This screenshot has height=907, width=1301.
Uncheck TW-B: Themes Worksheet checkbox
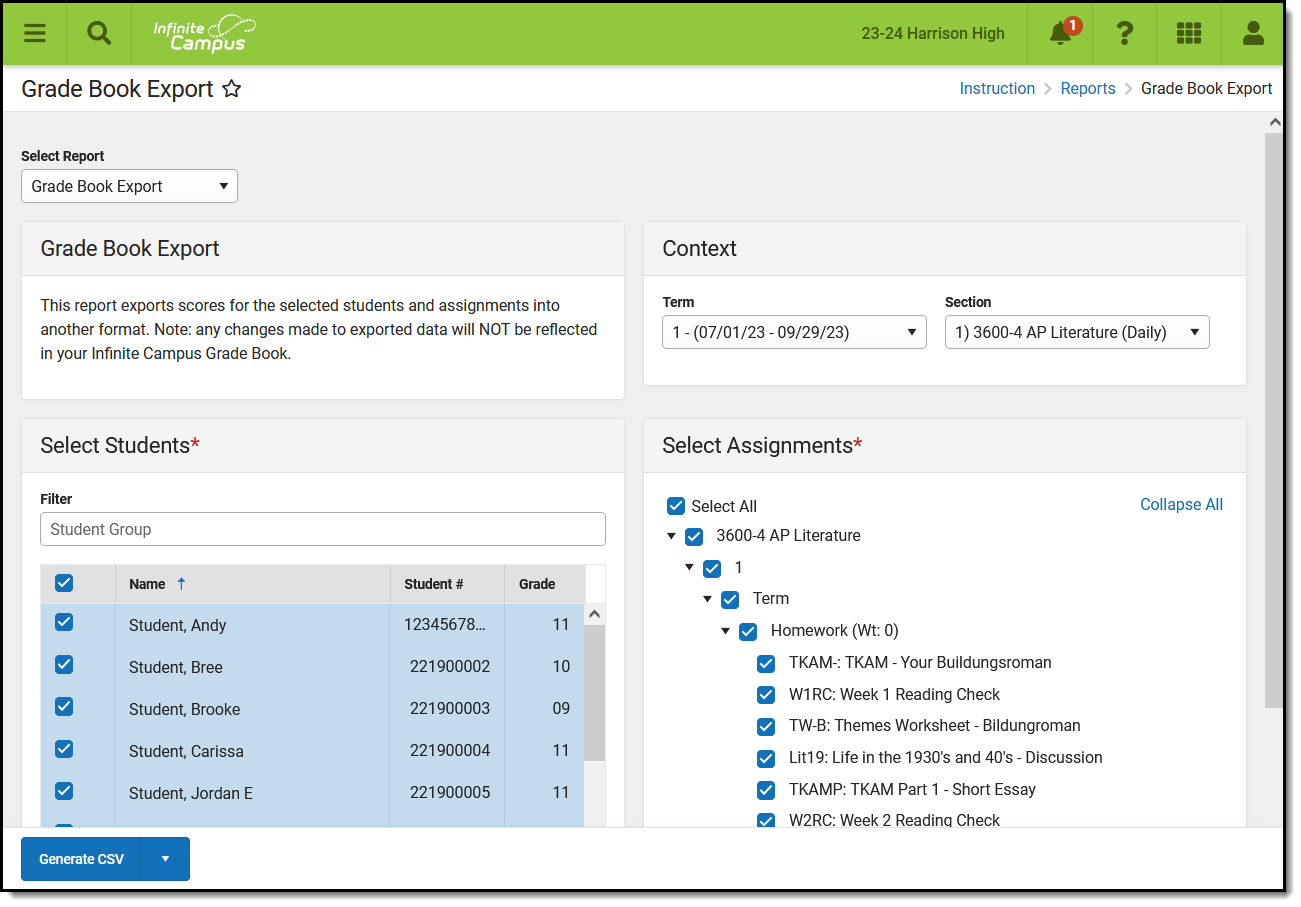coord(766,726)
